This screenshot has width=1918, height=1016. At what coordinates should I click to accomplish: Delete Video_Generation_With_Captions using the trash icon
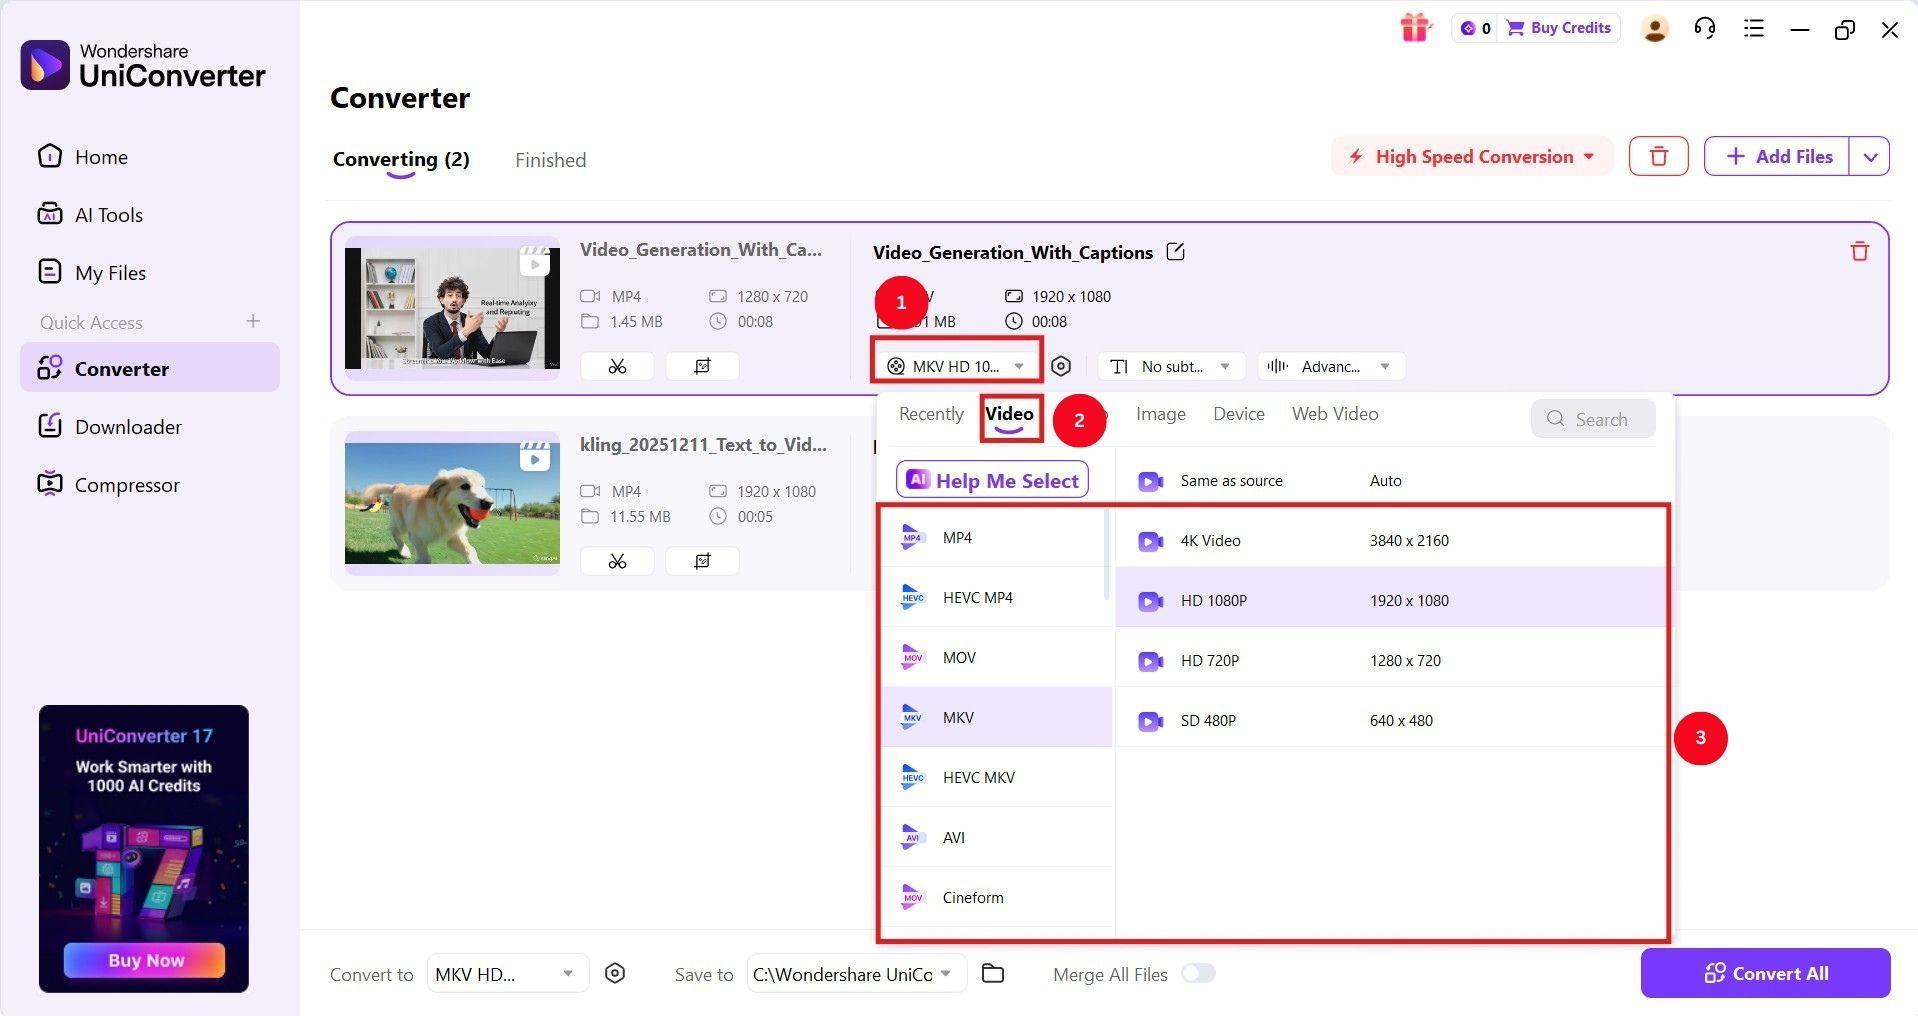1859,251
